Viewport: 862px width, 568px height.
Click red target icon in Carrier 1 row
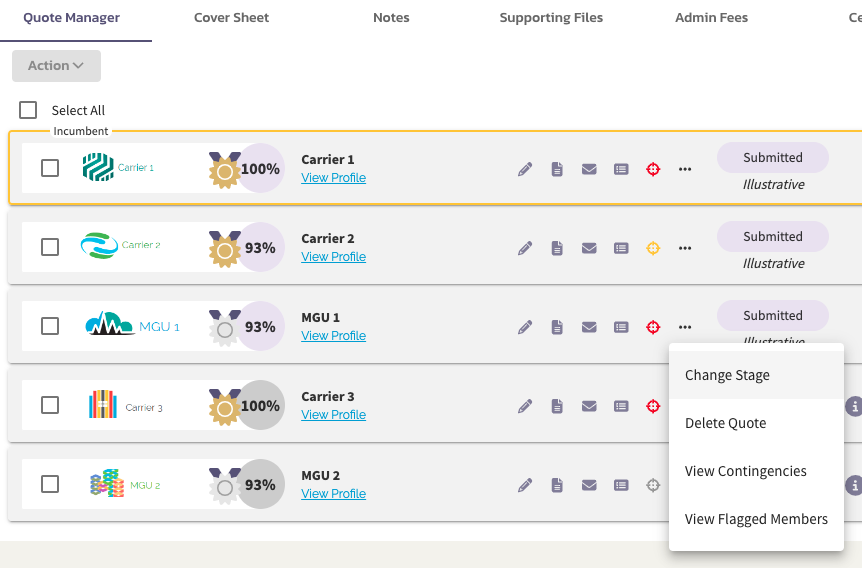(x=653, y=169)
